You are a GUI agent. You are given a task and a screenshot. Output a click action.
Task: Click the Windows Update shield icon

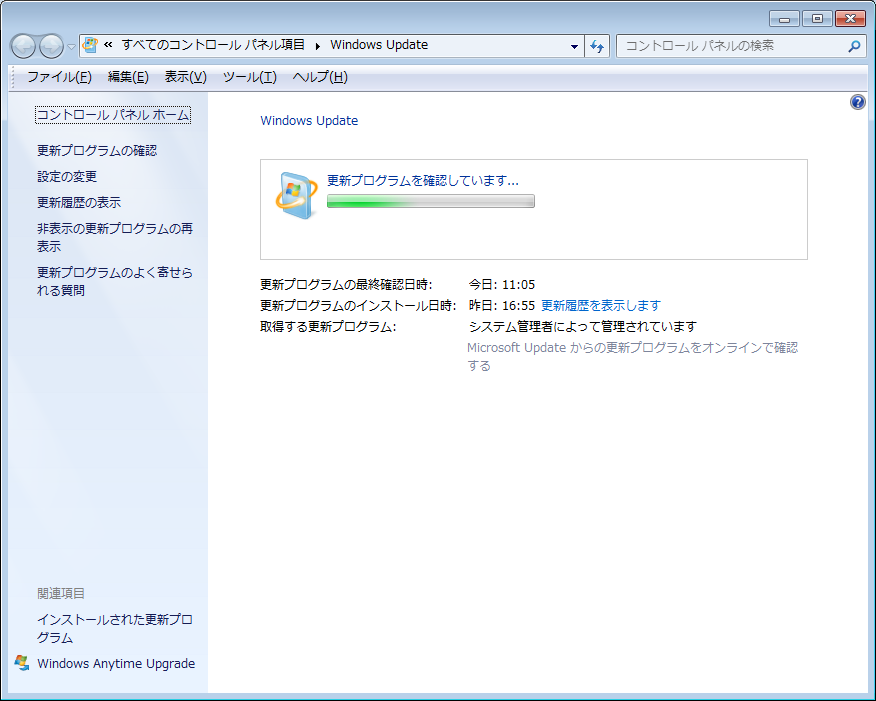tap(296, 195)
